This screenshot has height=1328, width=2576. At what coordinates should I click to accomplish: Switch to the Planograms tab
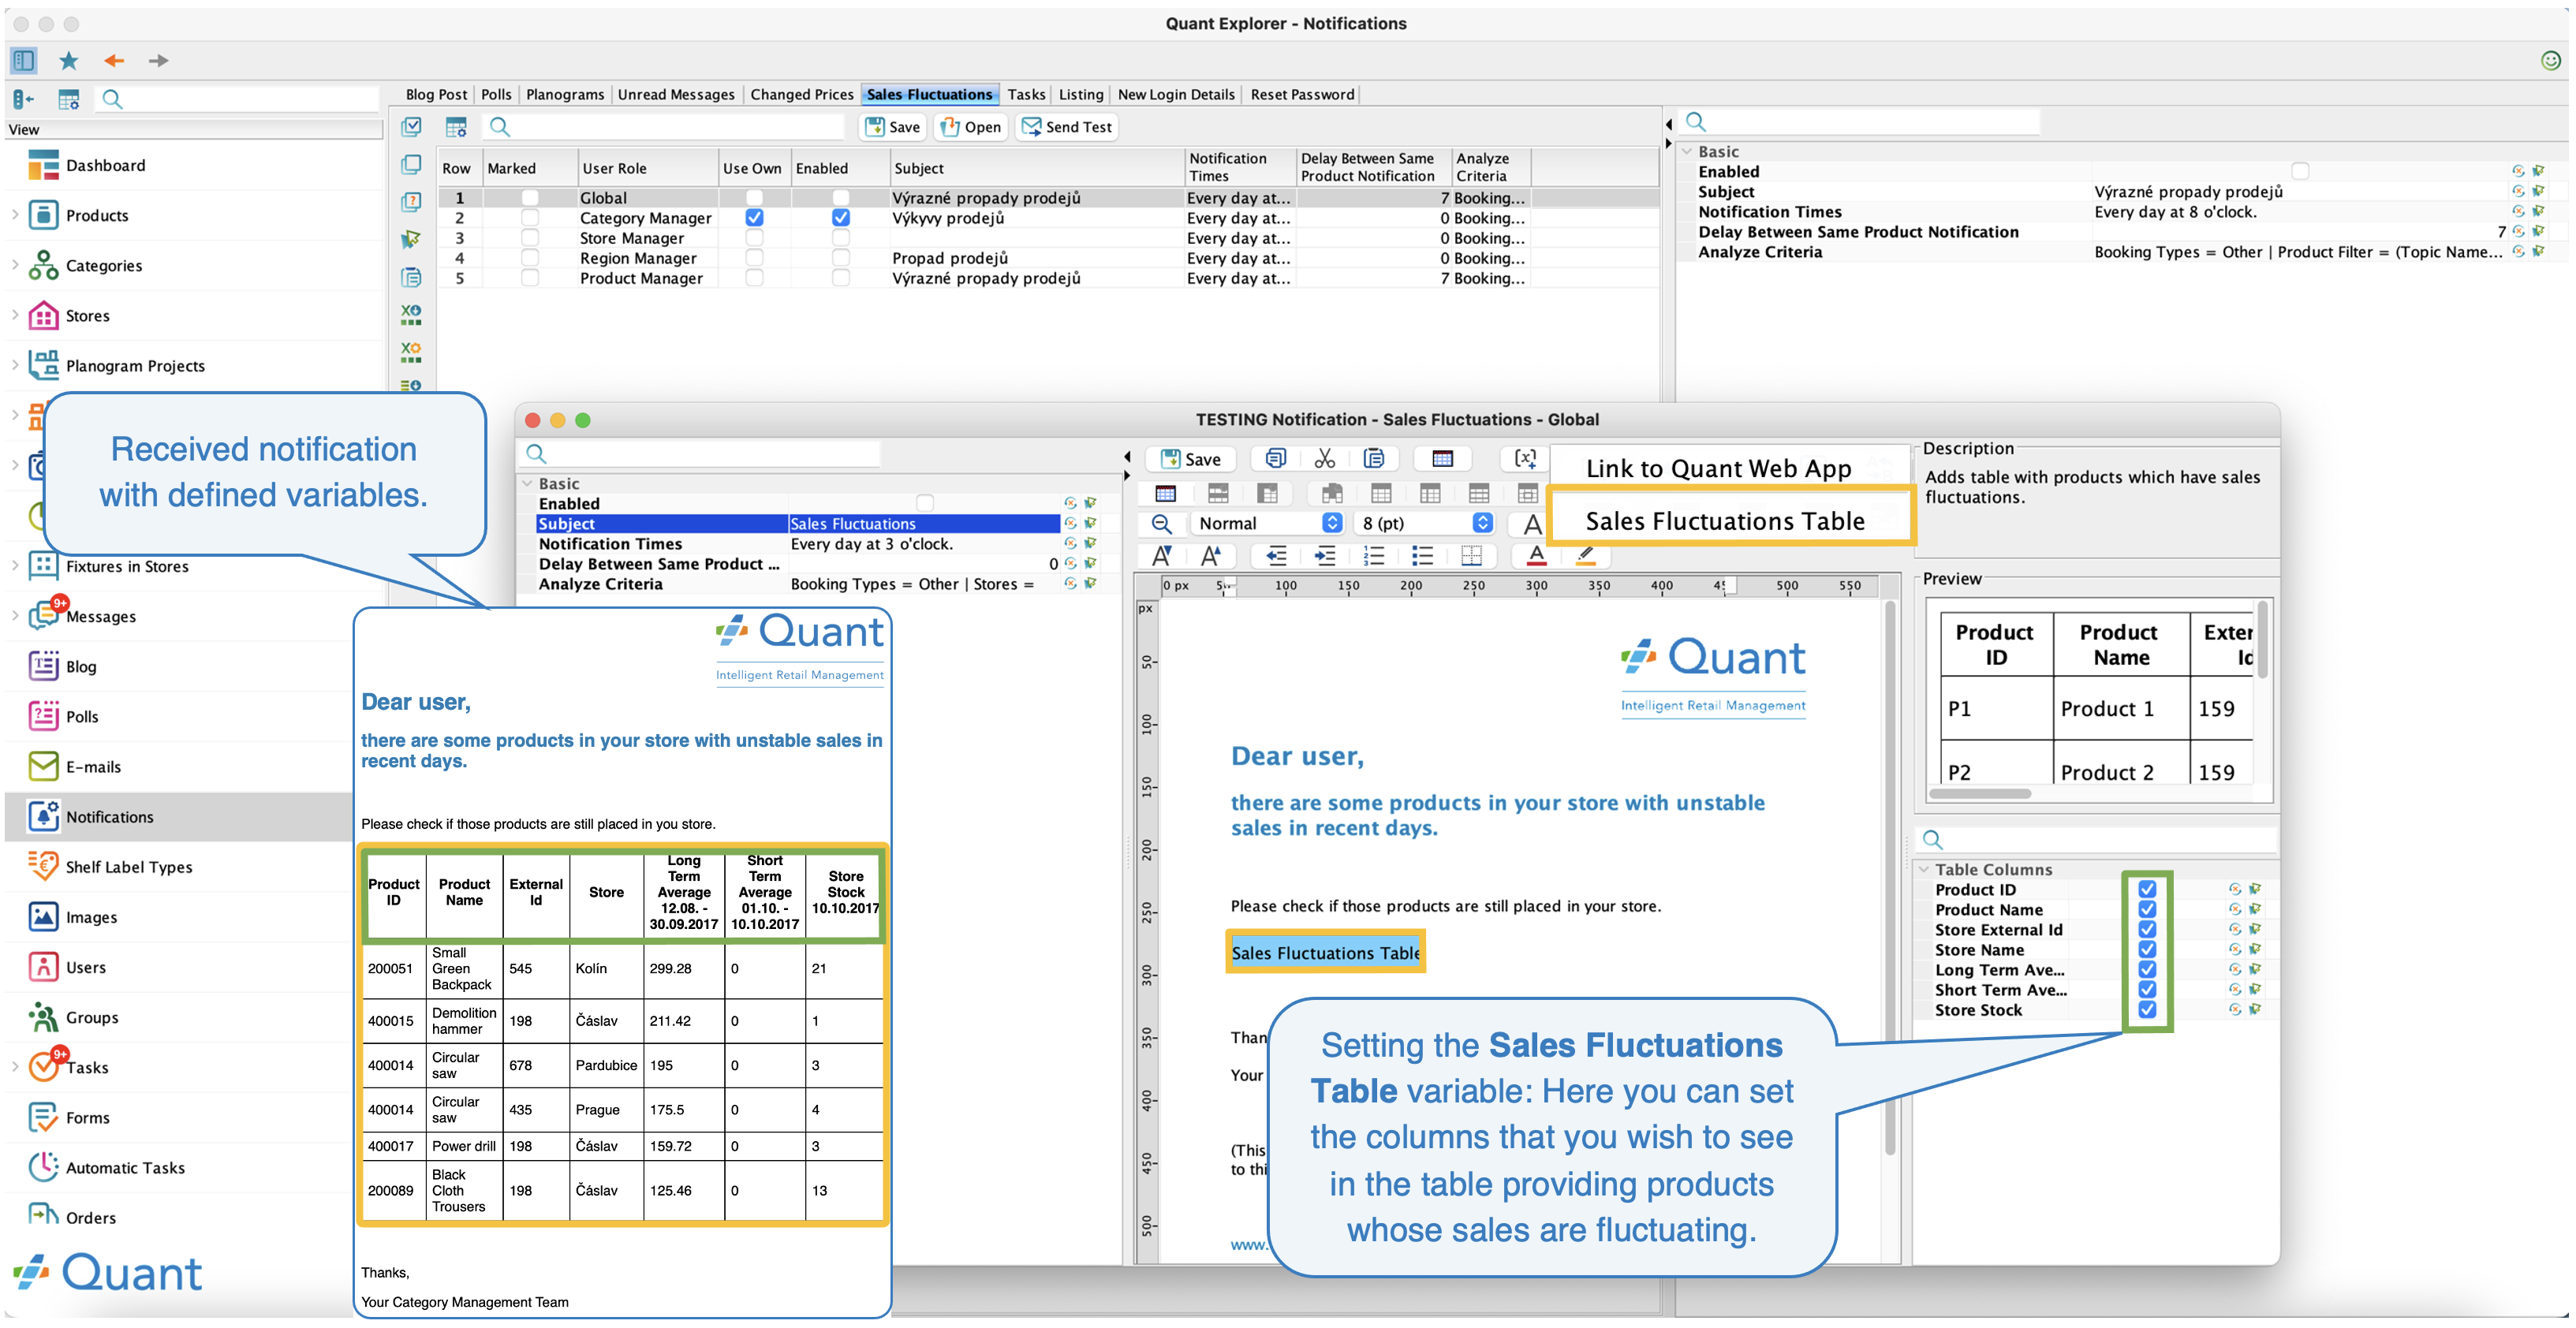pyautogui.click(x=565, y=95)
